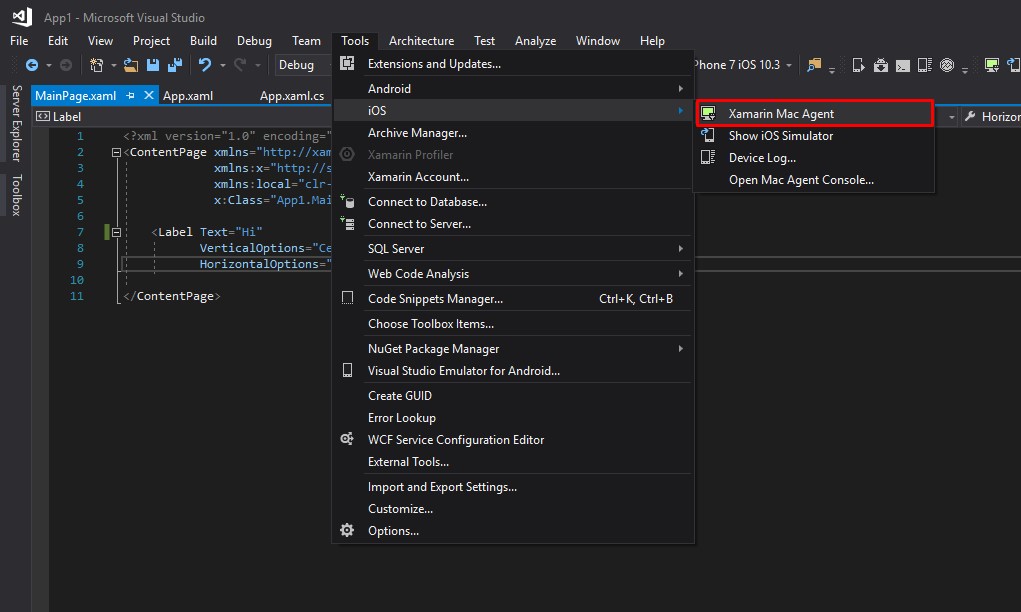The height and width of the screenshot is (612, 1021).
Task: Click the device run icon in toolbar
Action: (858, 64)
